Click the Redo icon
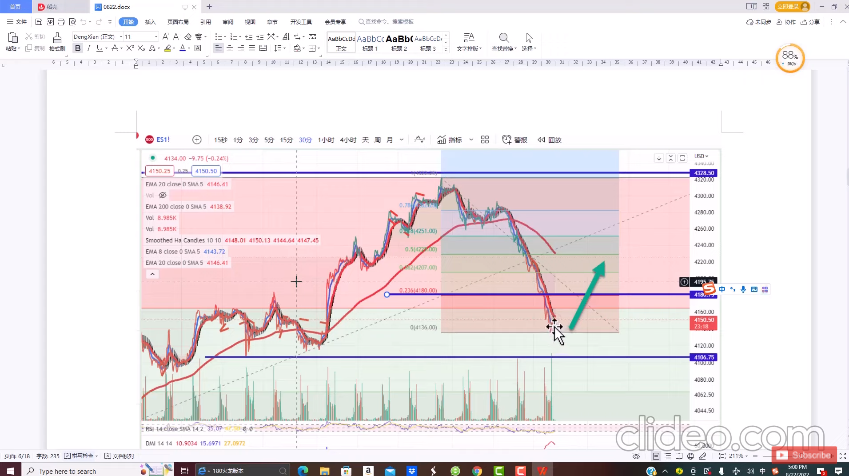This screenshot has width=849, height=476. (99, 22)
